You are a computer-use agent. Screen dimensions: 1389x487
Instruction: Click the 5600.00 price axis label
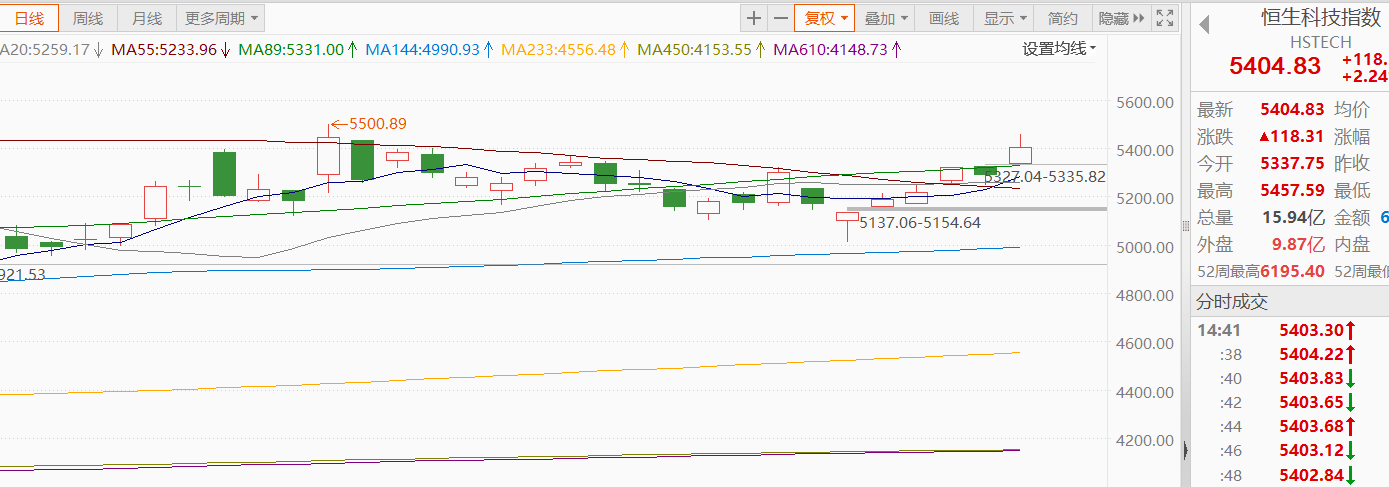click(1143, 103)
